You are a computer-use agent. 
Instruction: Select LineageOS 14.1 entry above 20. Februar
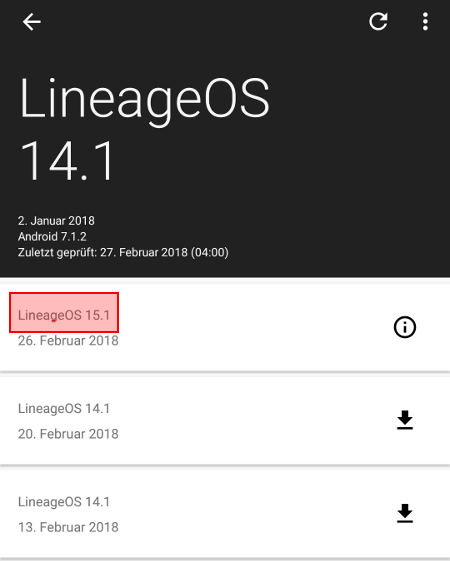[x=64, y=409]
